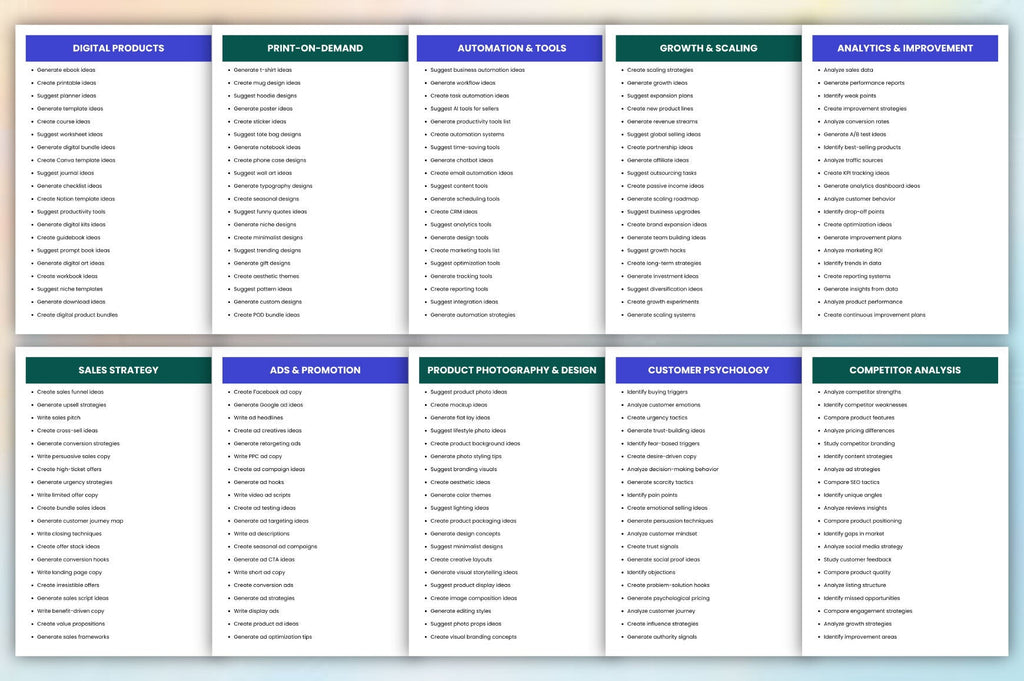
Task: Select 'Create digital product bundles' item
Action: point(77,315)
